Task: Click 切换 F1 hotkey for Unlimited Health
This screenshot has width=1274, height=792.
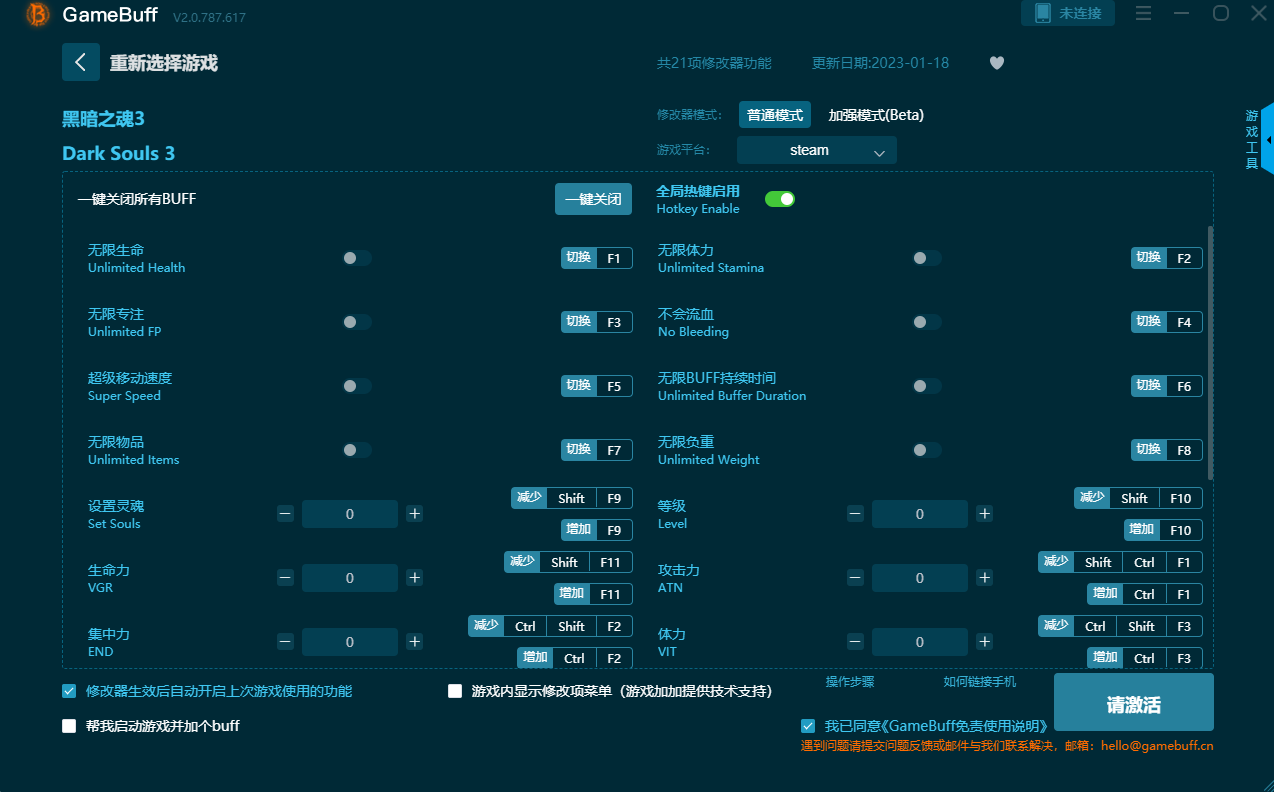Action: (x=597, y=258)
